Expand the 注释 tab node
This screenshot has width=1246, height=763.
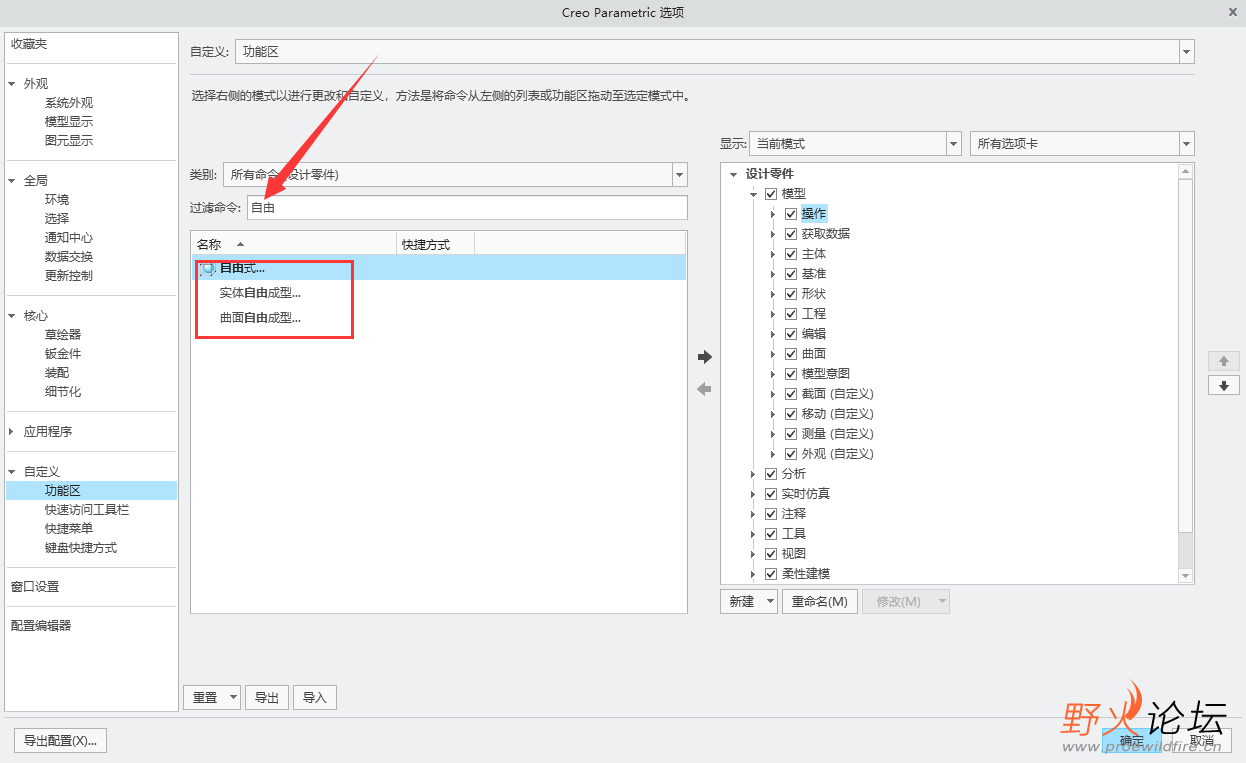753,514
